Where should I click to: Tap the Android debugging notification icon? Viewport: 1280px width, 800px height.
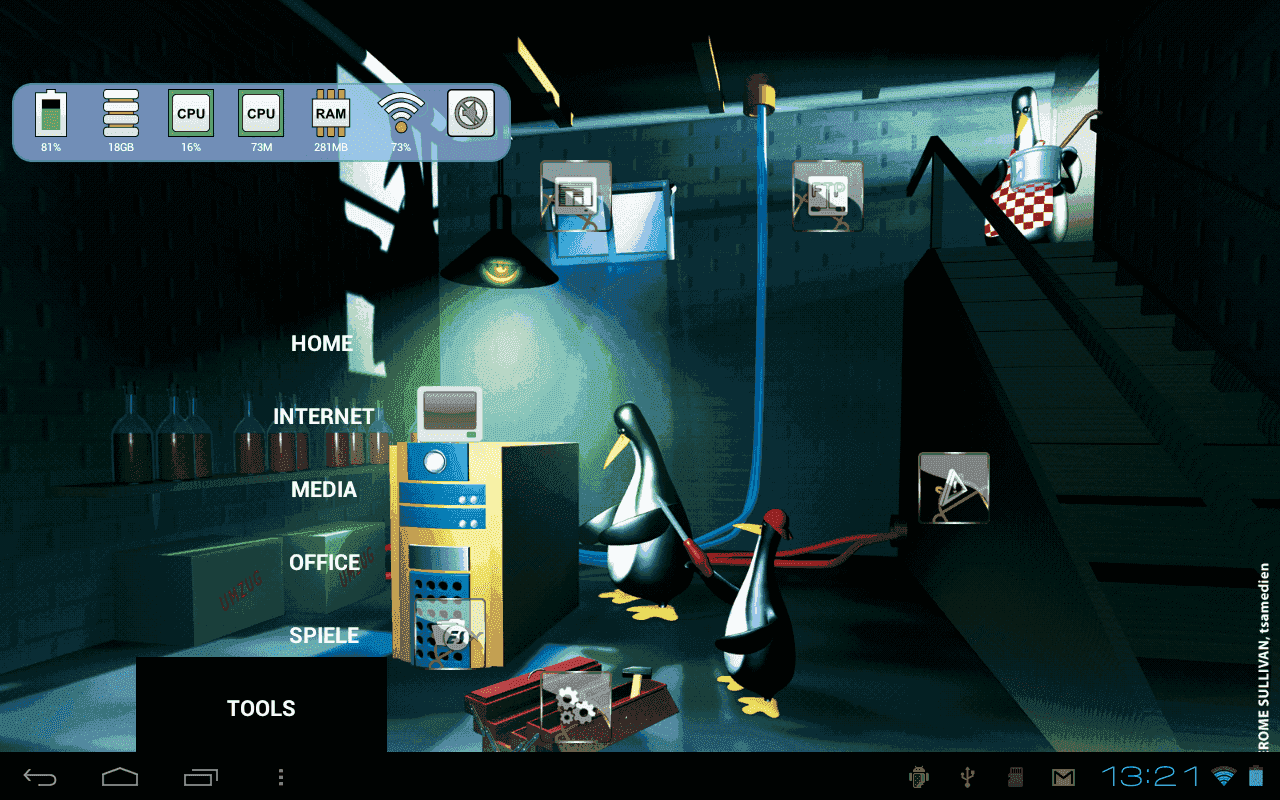tap(919, 776)
